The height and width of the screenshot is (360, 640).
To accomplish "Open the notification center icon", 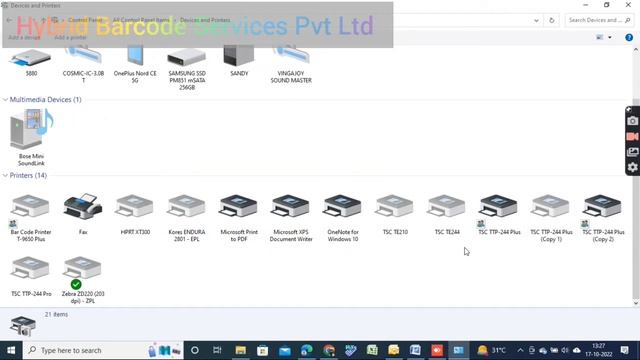I will click(x=624, y=350).
